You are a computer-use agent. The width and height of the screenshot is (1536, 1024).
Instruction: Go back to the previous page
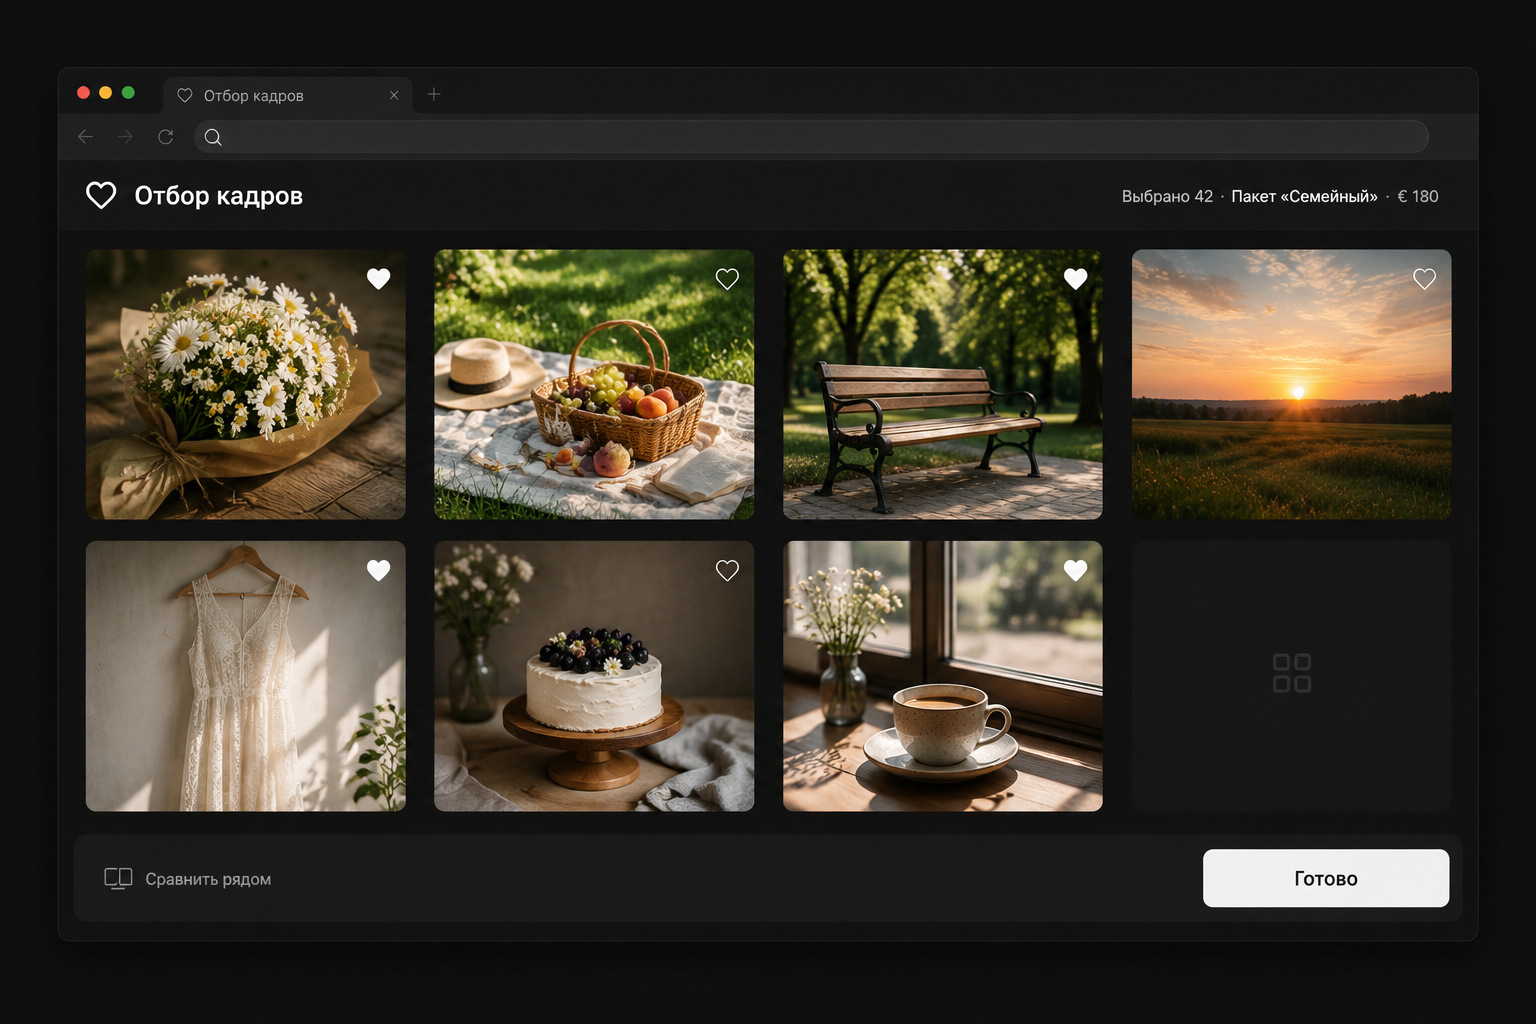(x=86, y=137)
